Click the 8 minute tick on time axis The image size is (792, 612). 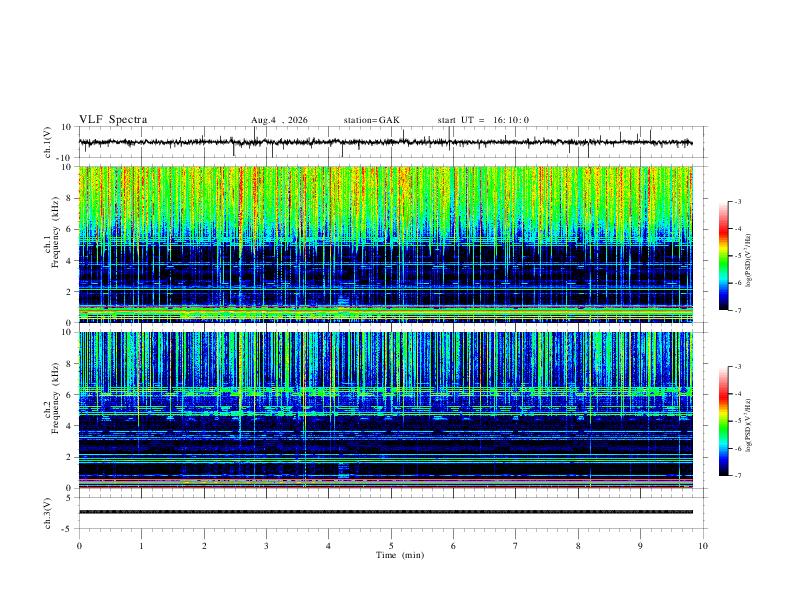(578, 546)
